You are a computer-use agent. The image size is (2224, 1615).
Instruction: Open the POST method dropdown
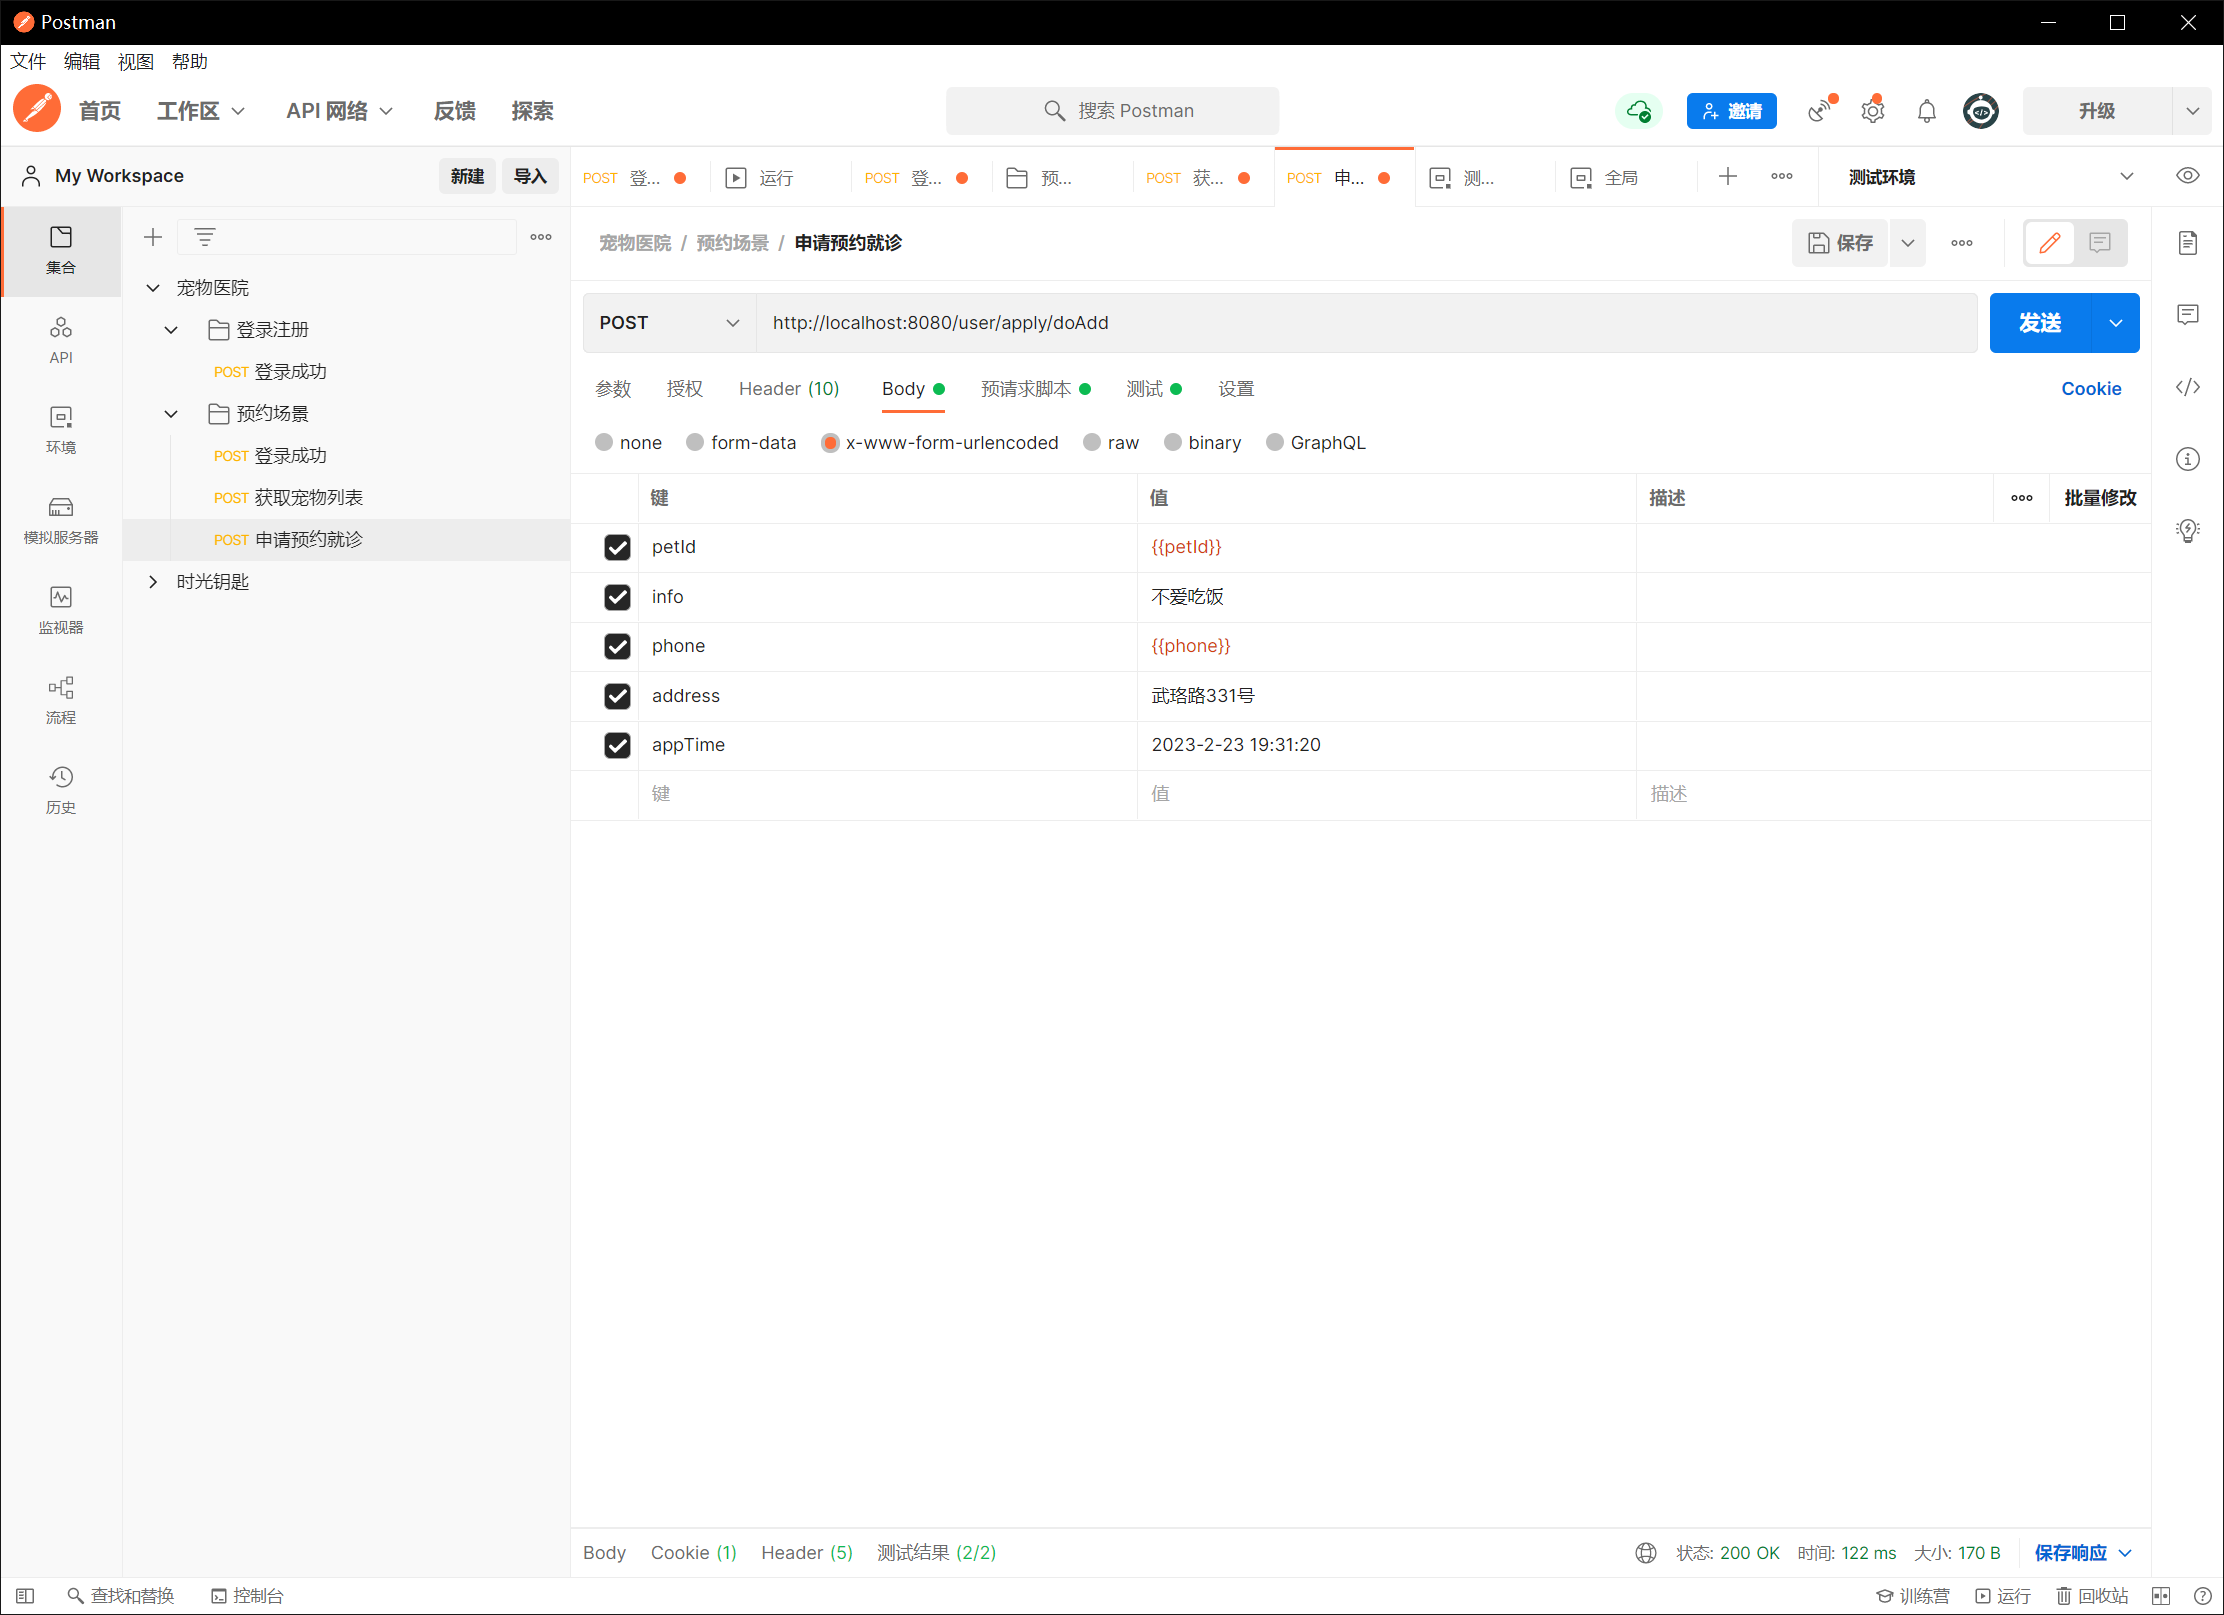click(669, 323)
